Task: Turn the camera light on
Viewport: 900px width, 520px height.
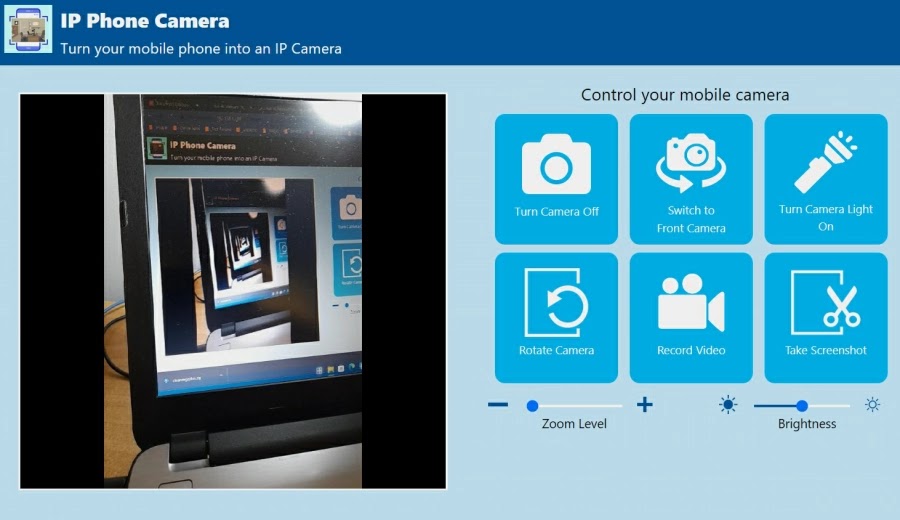Action: 826,178
